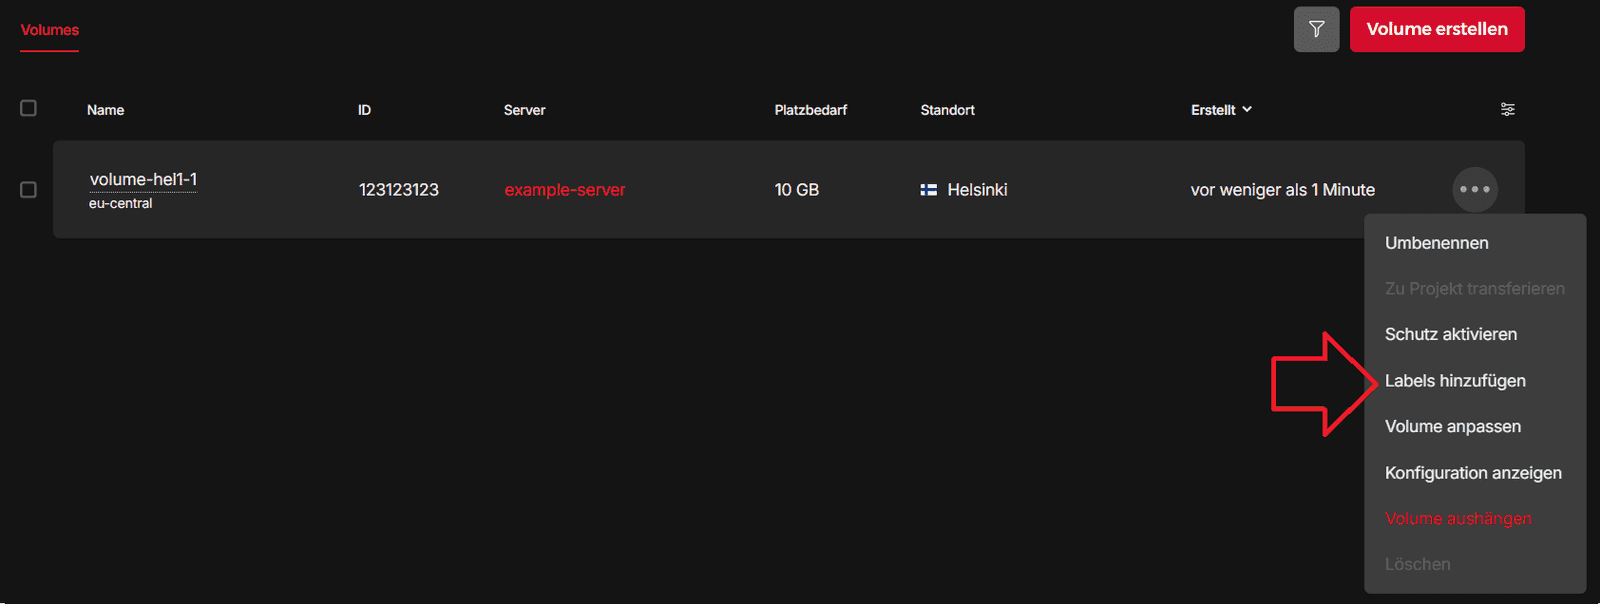1600x604 pixels.
Task: Click the disabled Zu Projekt transferieren entry
Action: [x=1475, y=289]
